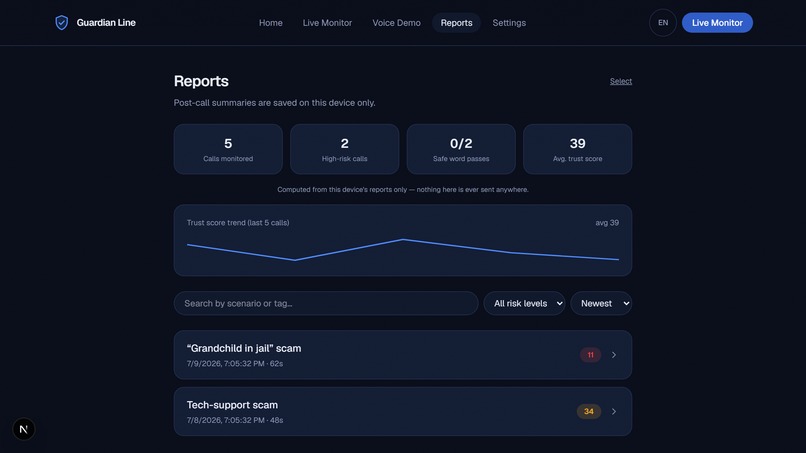The height and width of the screenshot is (453, 806).
Task: Open the Tech-support scam report card
Action: click(402, 411)
